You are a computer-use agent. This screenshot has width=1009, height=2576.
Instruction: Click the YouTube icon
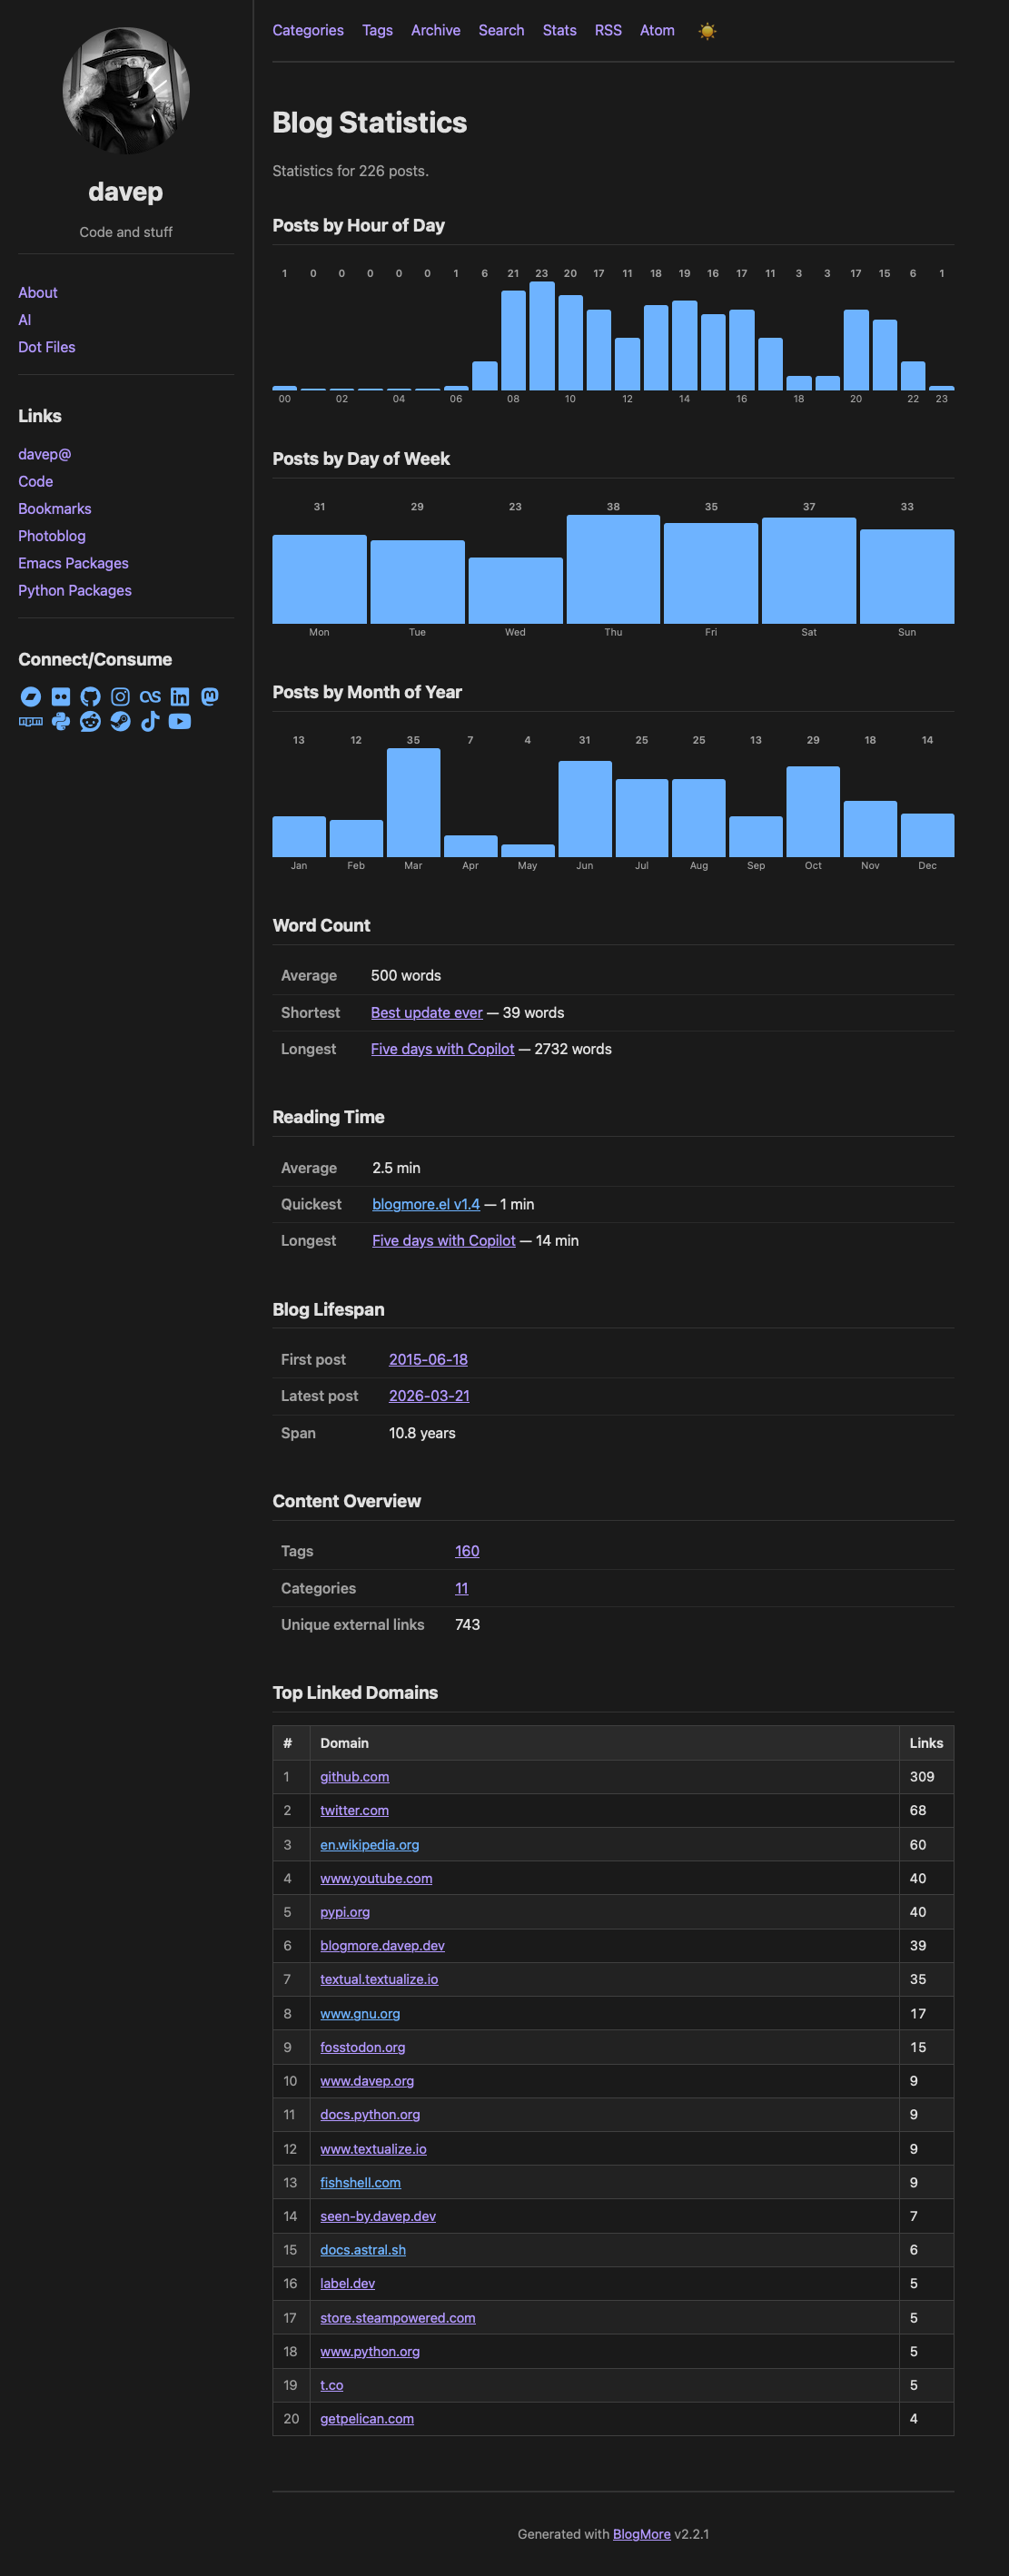pyautogui.click(x=180, y=722)
